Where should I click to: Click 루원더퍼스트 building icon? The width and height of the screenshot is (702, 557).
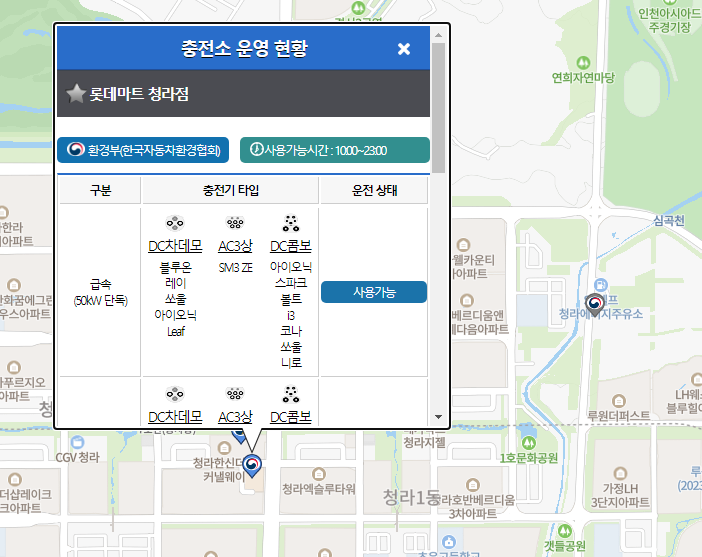619,400
